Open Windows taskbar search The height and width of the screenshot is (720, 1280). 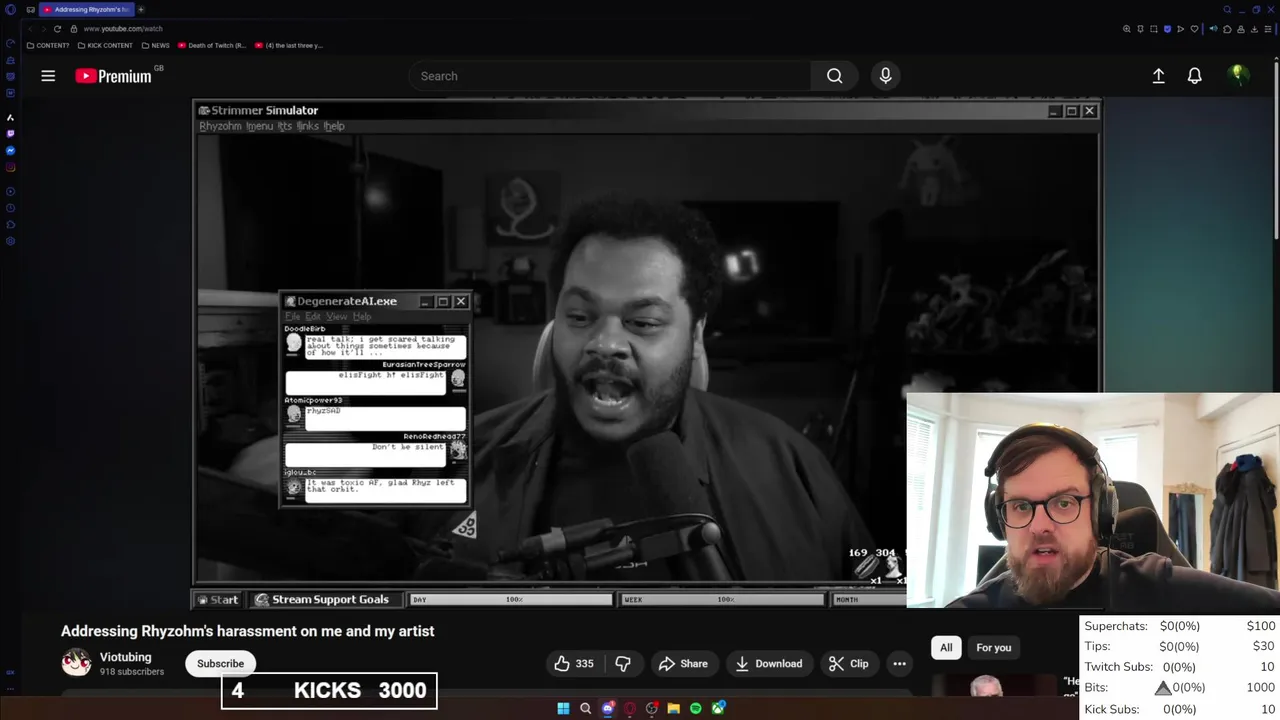585,708
